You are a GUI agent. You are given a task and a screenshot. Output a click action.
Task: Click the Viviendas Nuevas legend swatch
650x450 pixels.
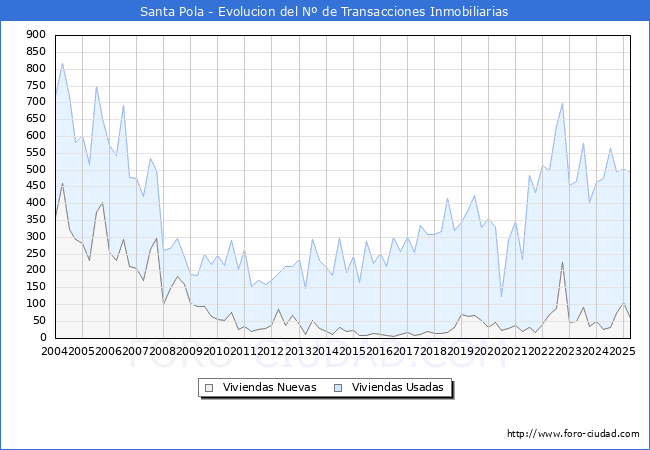209,388
